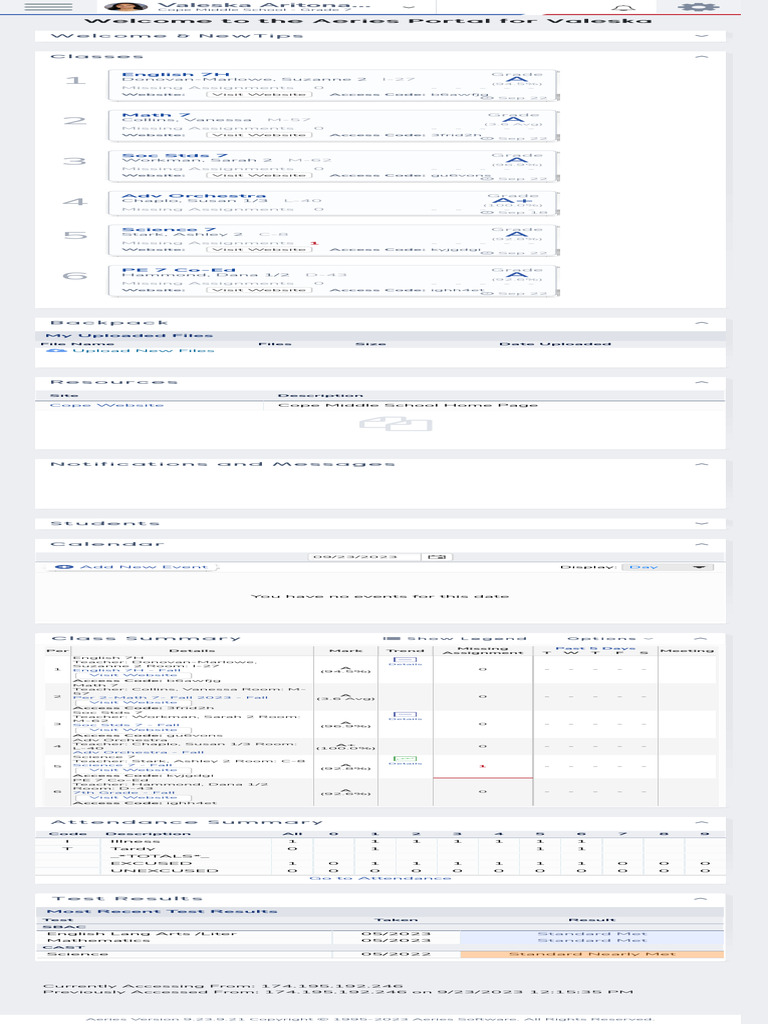
Task: Open the Adv Orchestra - Fall gradebook link
Action: pos(138,752)
